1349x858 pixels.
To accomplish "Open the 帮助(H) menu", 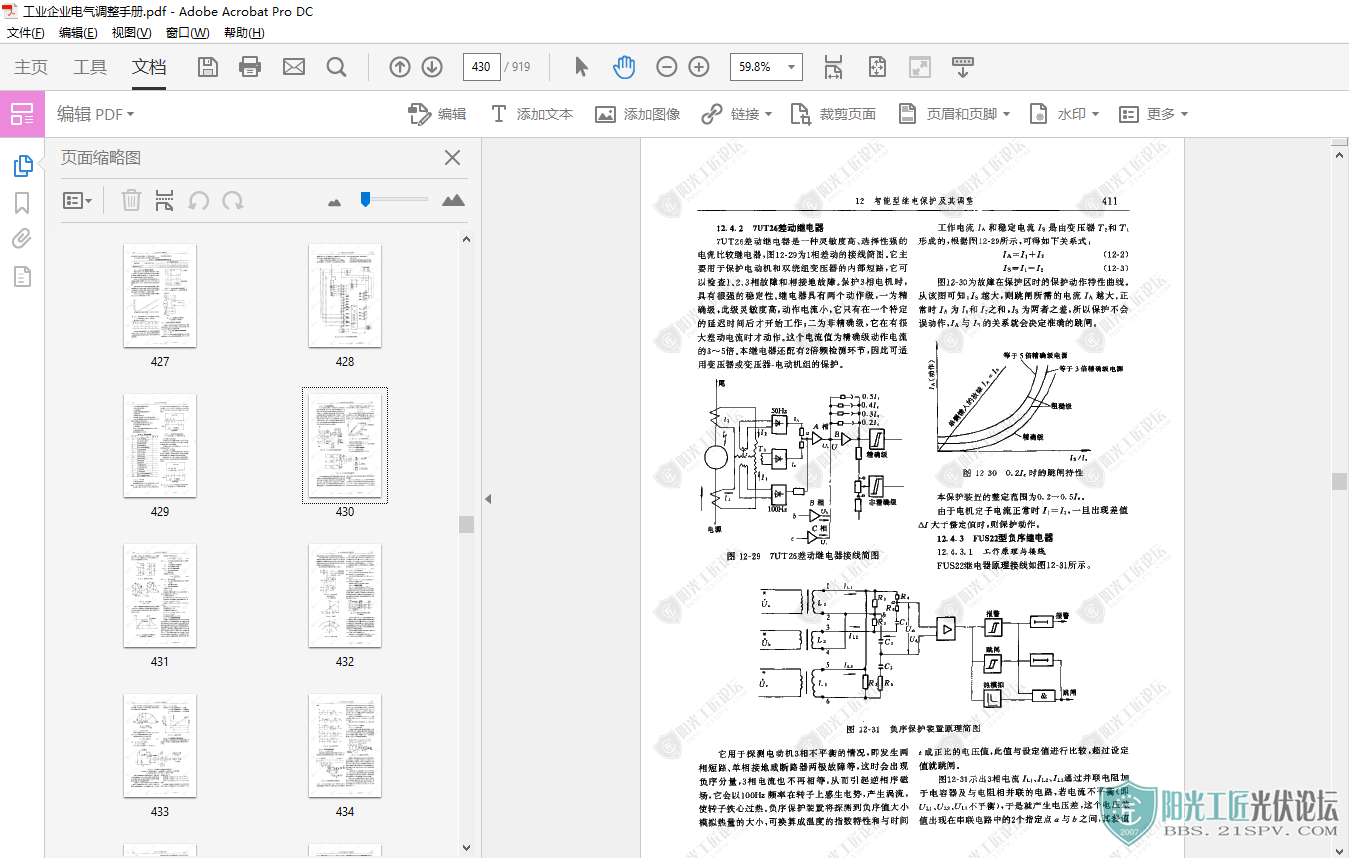I will [244, 33].
